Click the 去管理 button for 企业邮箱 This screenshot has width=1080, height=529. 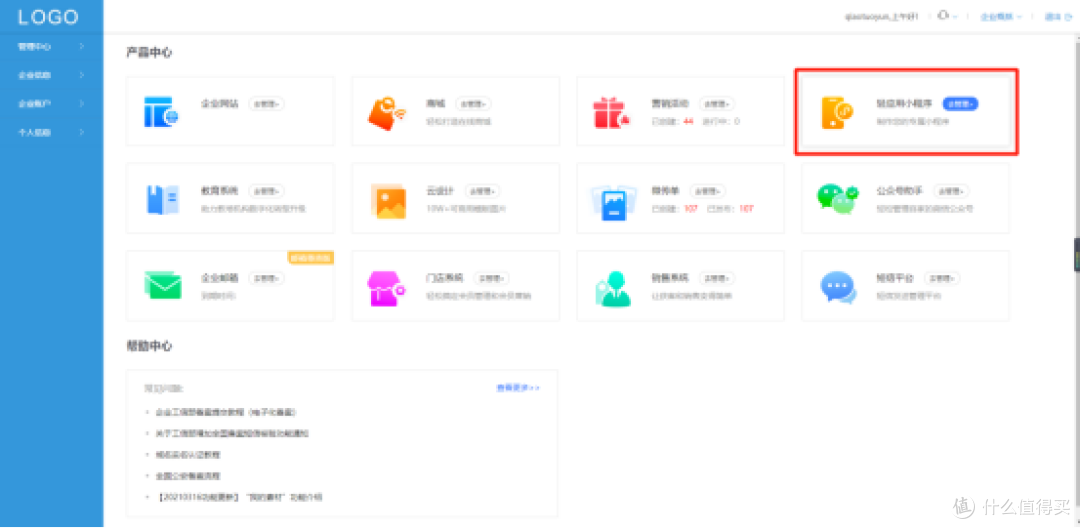(267, 279)
